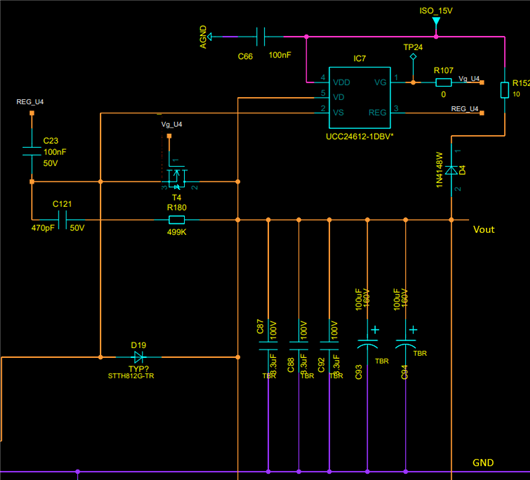Click the GND net label
The height and width of the screenshot is (480, 530).
coord(483,462)
